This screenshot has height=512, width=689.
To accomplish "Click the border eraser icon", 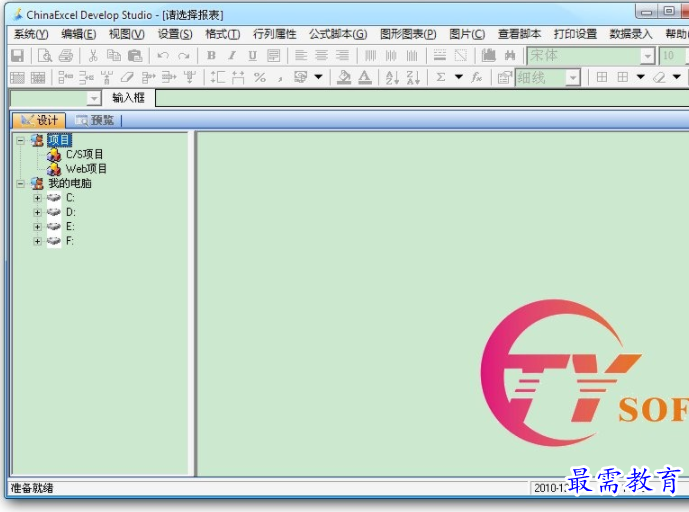I will pyautogui.click(x=659, y=78).
